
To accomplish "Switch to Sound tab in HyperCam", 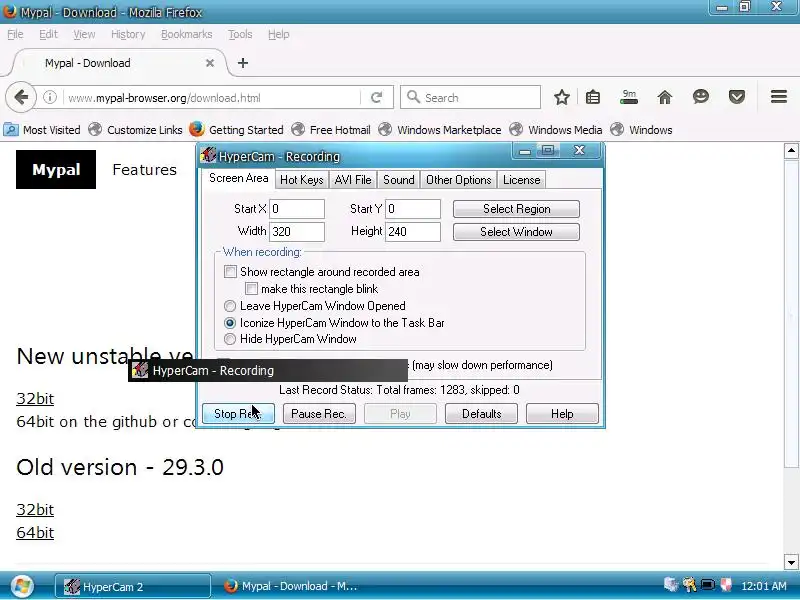I will (398, 180).
